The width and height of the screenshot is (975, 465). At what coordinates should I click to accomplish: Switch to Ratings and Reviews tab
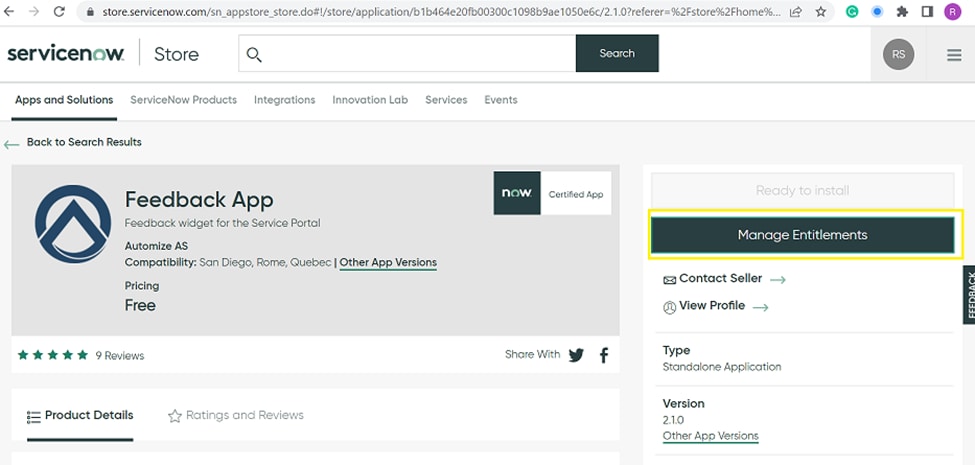(x=236, y=415)
